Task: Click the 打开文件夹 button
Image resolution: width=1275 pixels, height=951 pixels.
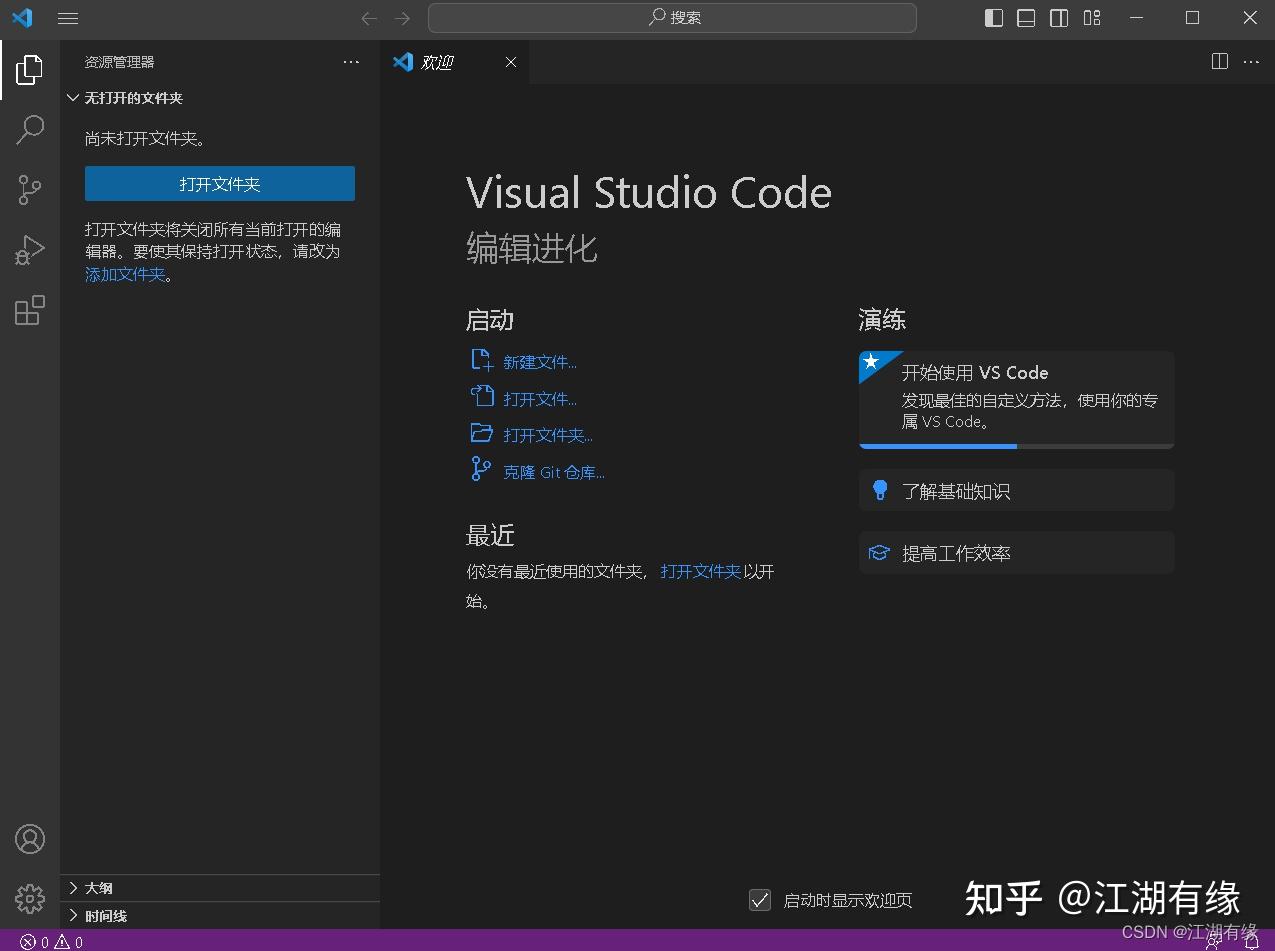Action: 219,183
